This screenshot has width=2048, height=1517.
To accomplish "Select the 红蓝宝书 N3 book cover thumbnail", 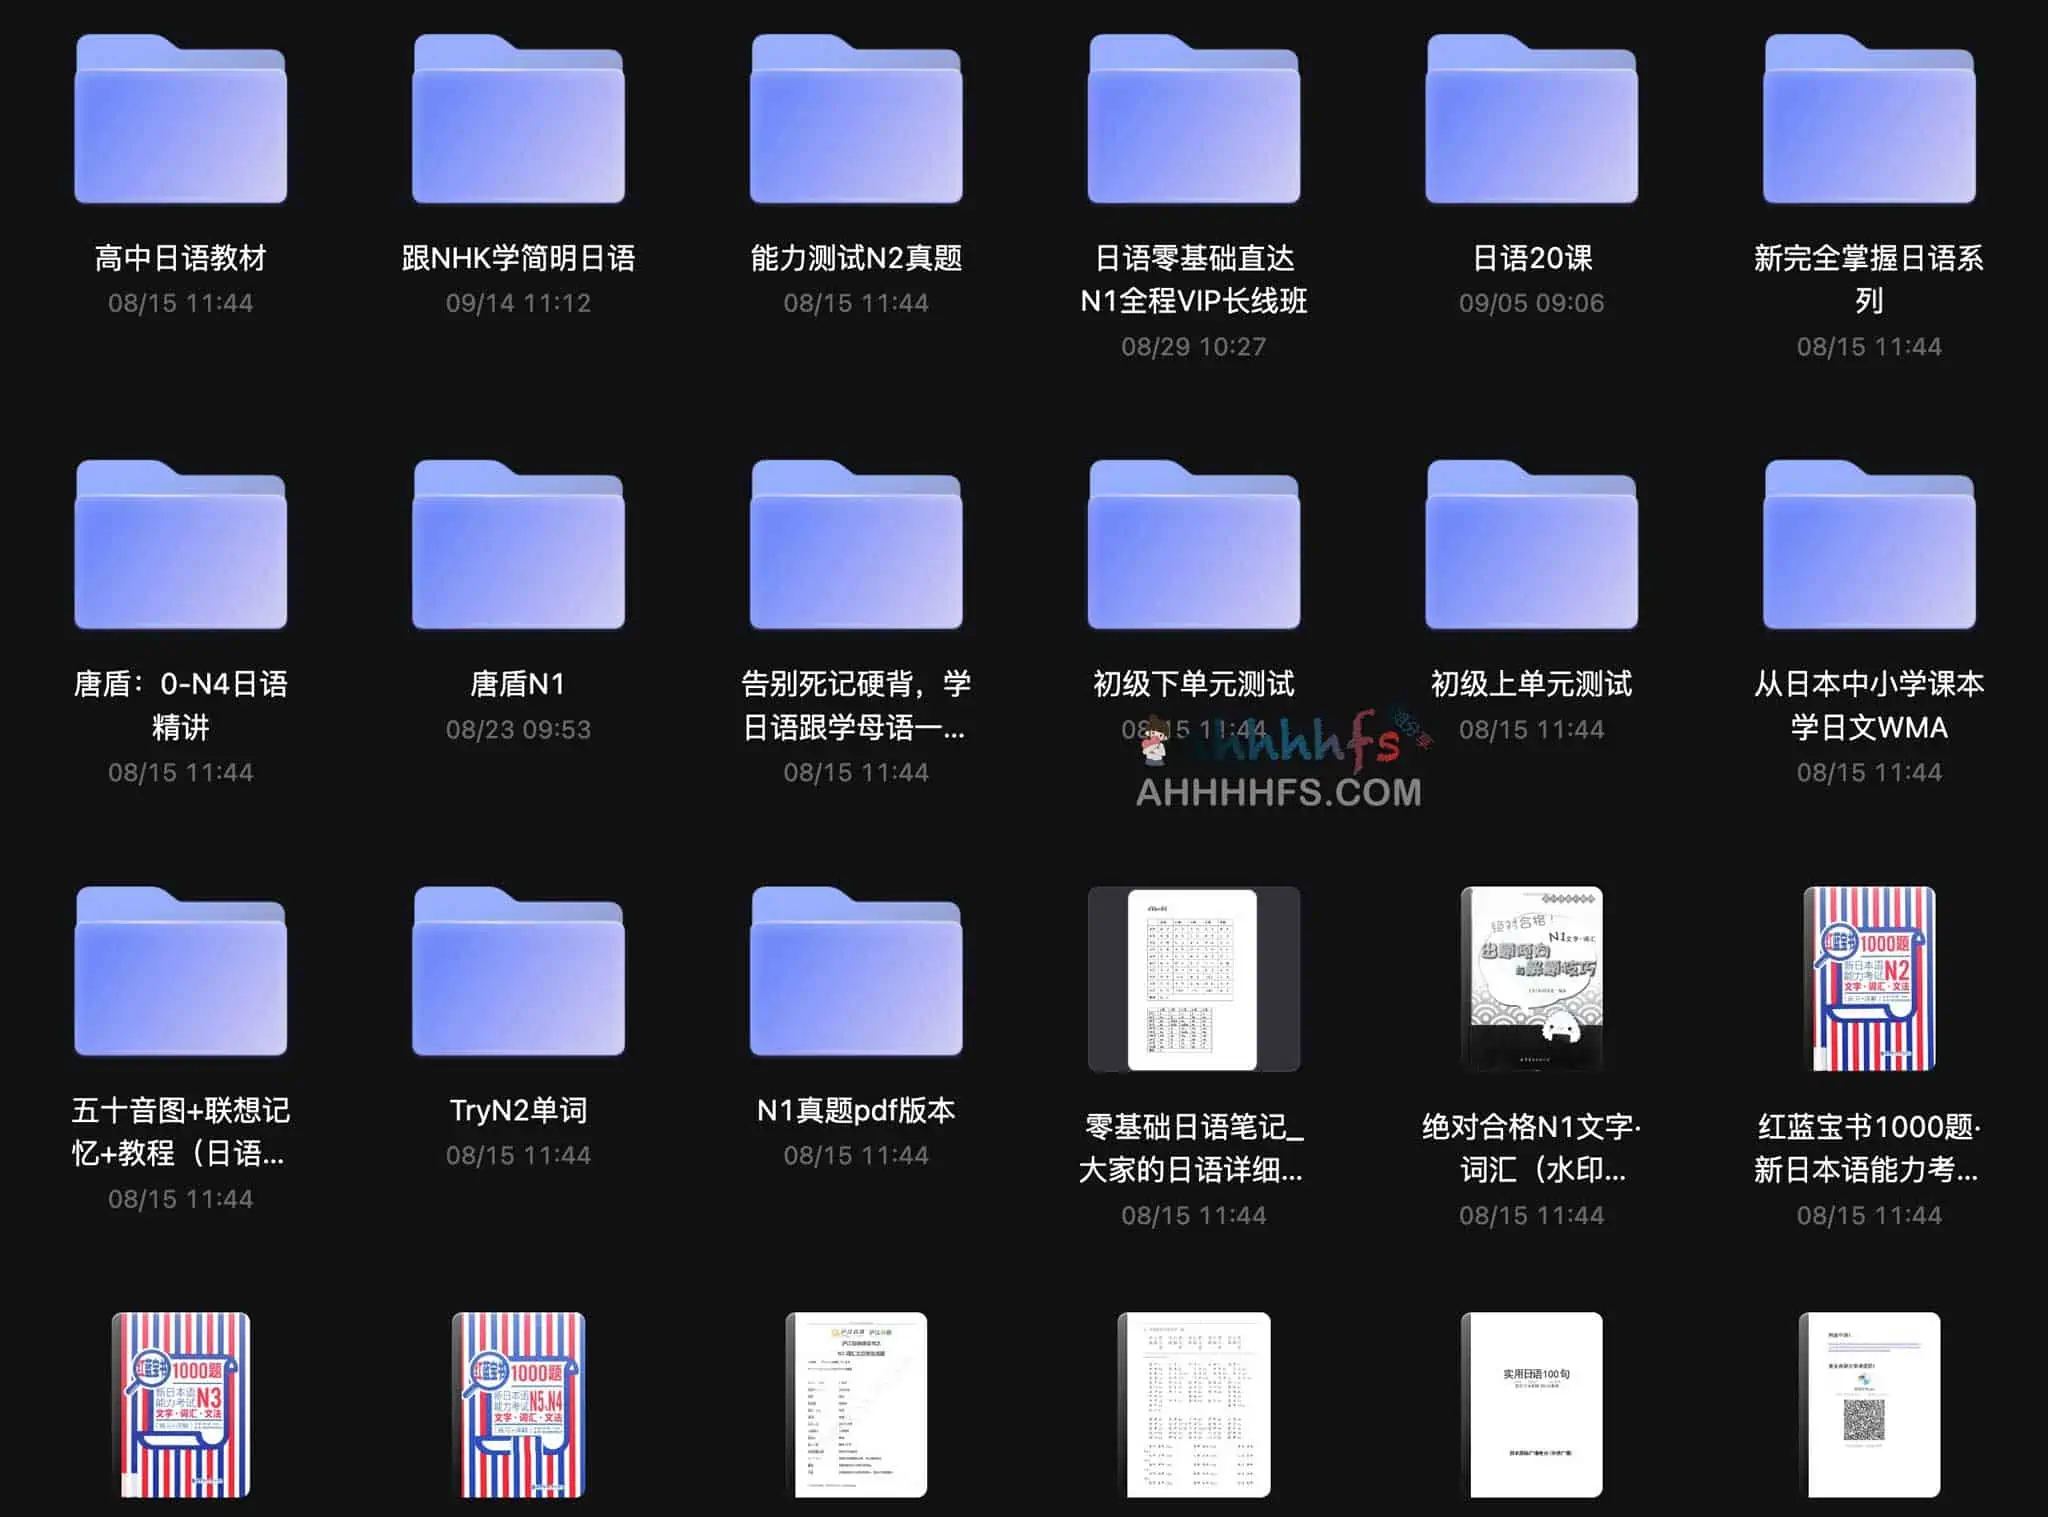I will point(180,1404).
